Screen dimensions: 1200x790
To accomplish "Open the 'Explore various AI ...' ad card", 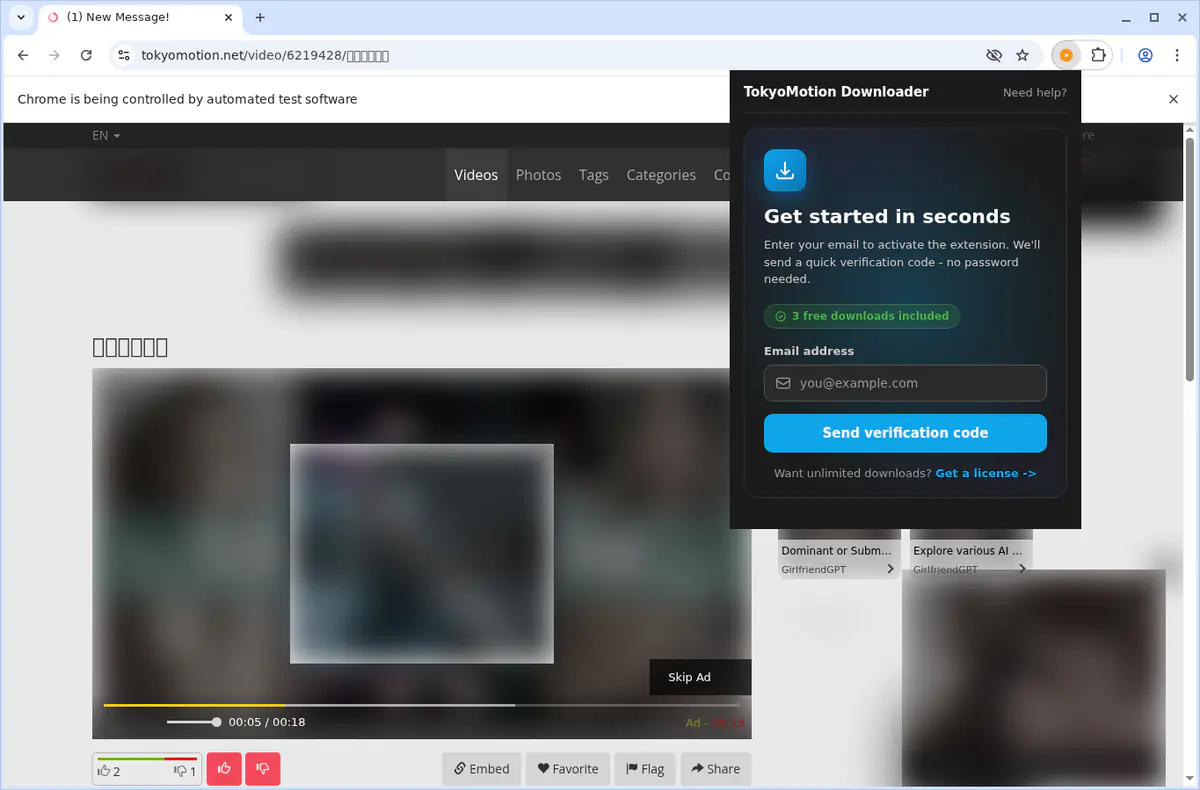I will 970,555.
